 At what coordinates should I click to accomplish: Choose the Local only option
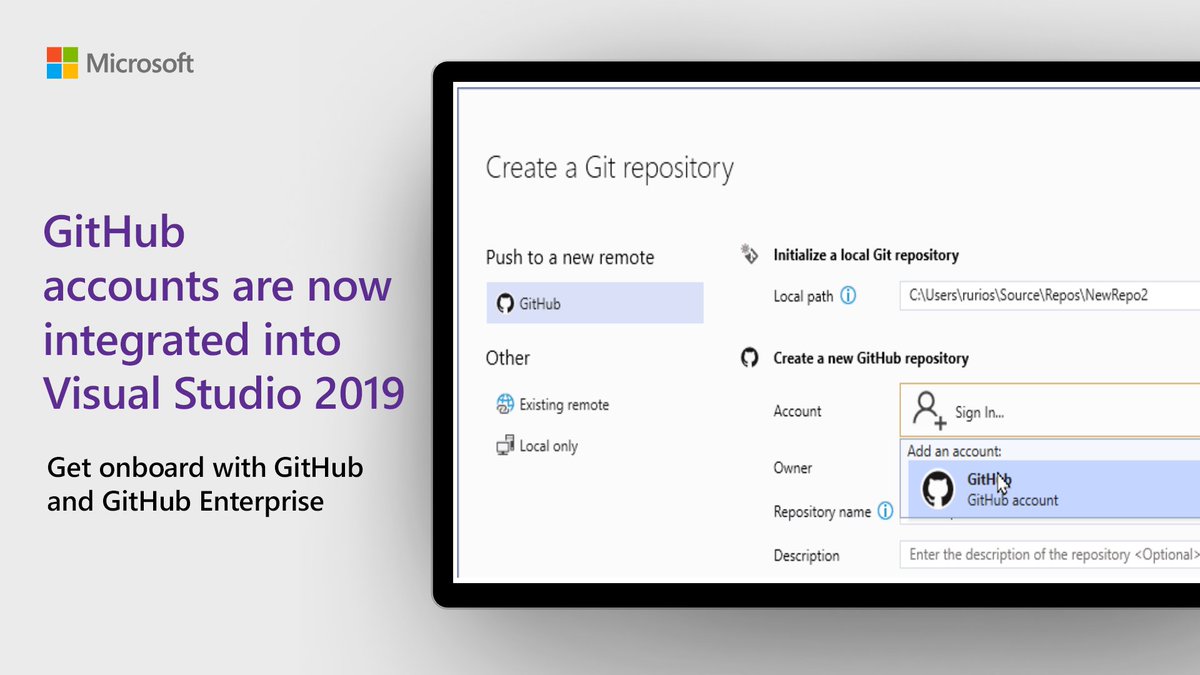tap(537, 446)
